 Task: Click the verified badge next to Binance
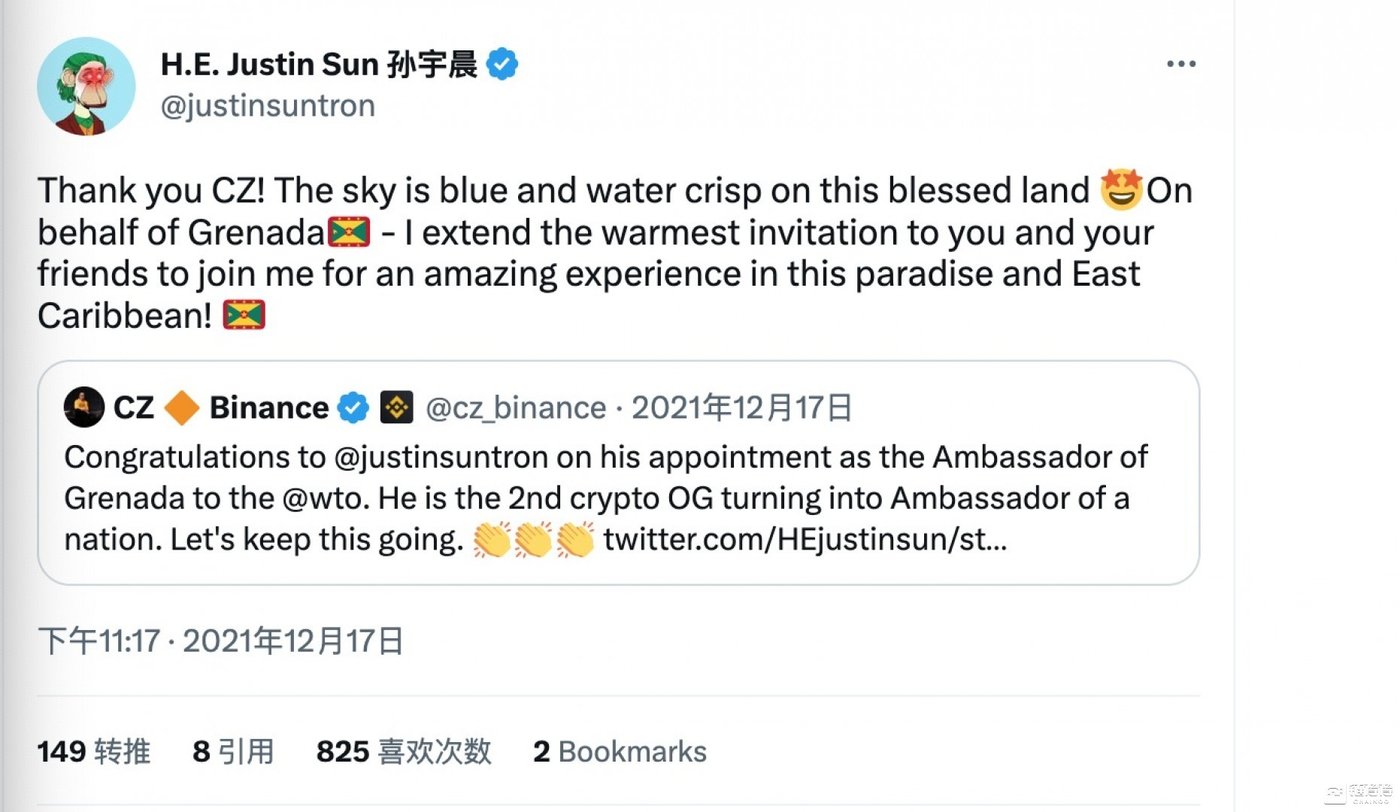pyautogui.click(x=353, y=408)
